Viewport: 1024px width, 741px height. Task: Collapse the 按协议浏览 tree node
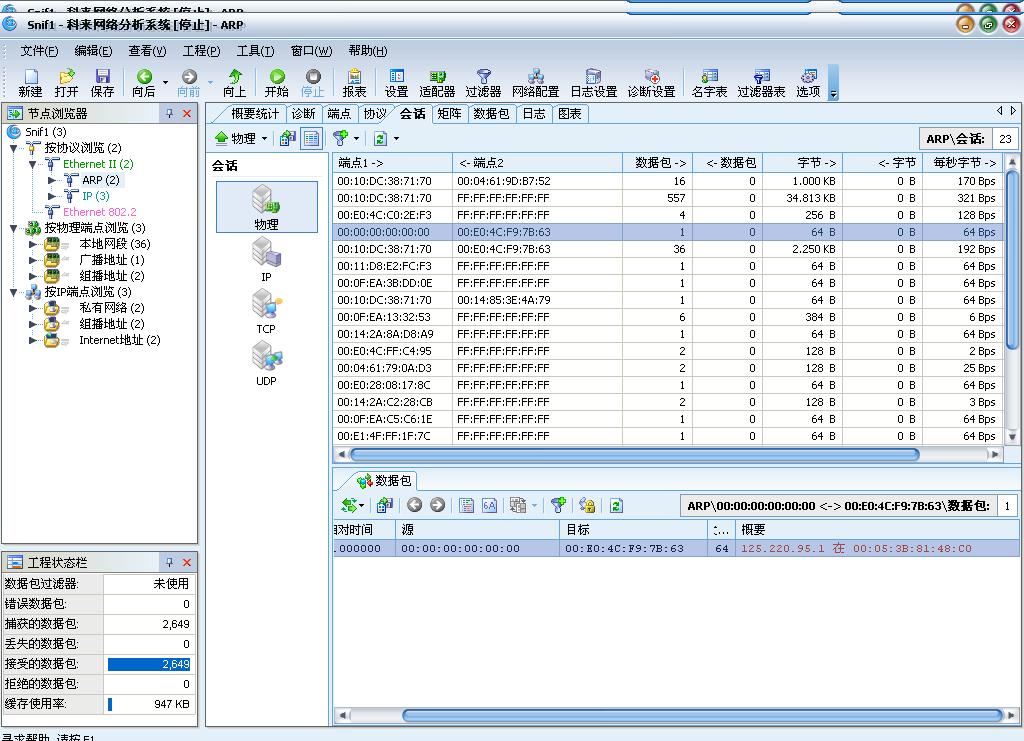14,148
